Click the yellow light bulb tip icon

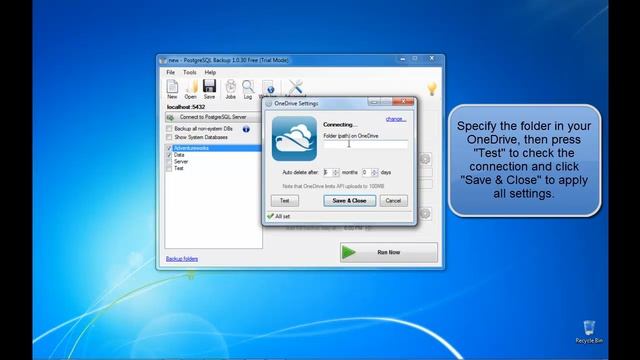click(x=432, y=89)
